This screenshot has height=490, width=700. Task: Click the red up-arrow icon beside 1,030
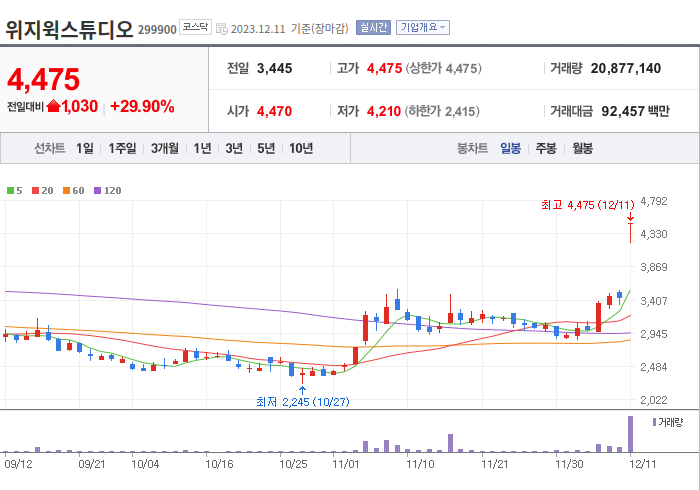tap(53, 106)
